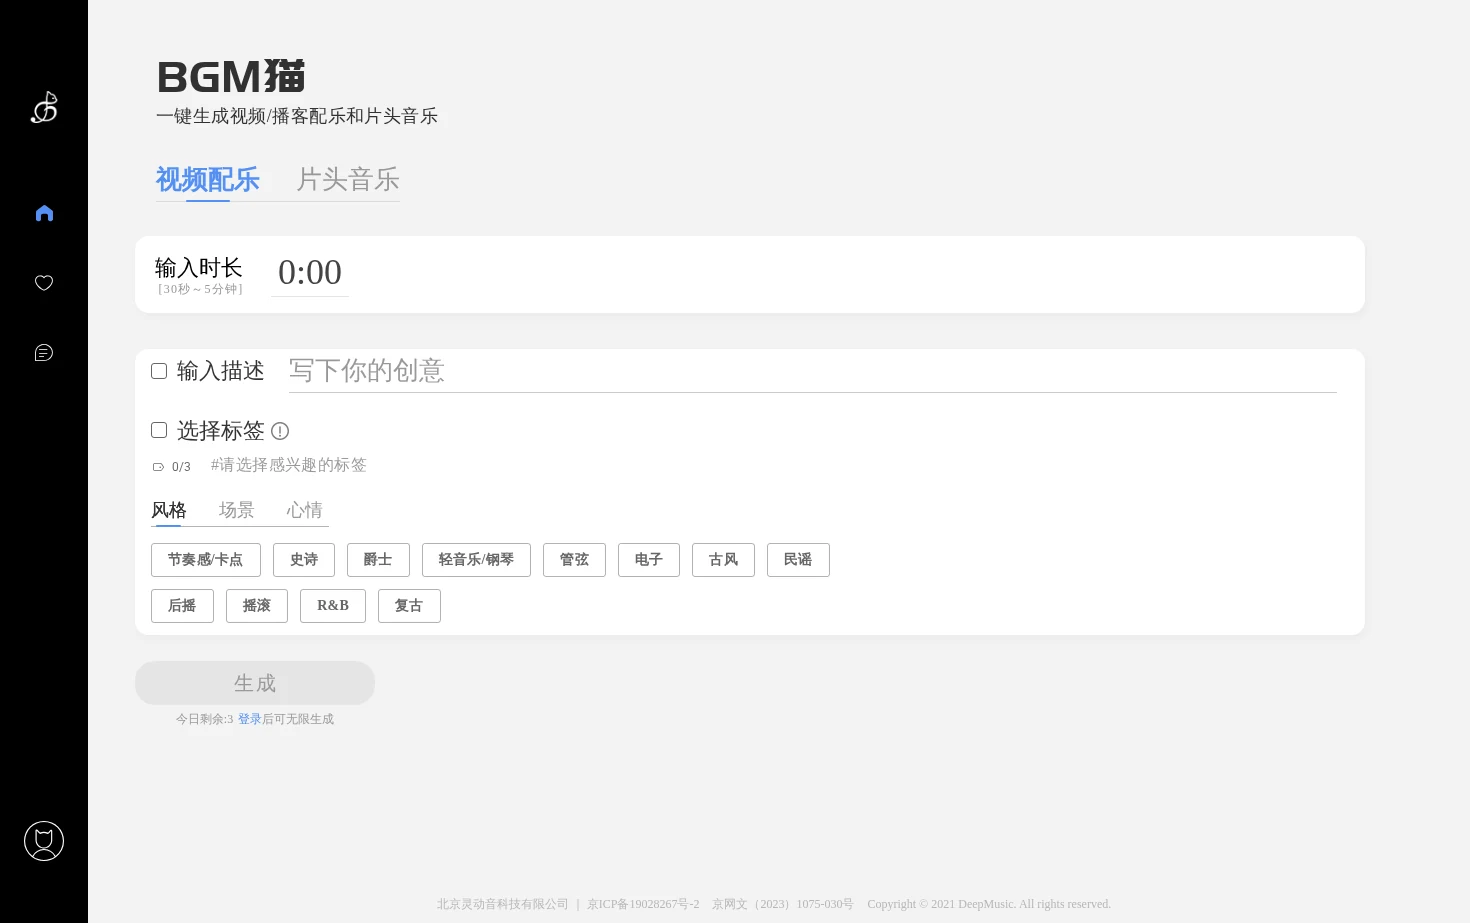Screen dimensions: 1470x923
Task: Click the 一键生成视频/播客配乐和片头音乐 subtitle
Action: point(297,116)
